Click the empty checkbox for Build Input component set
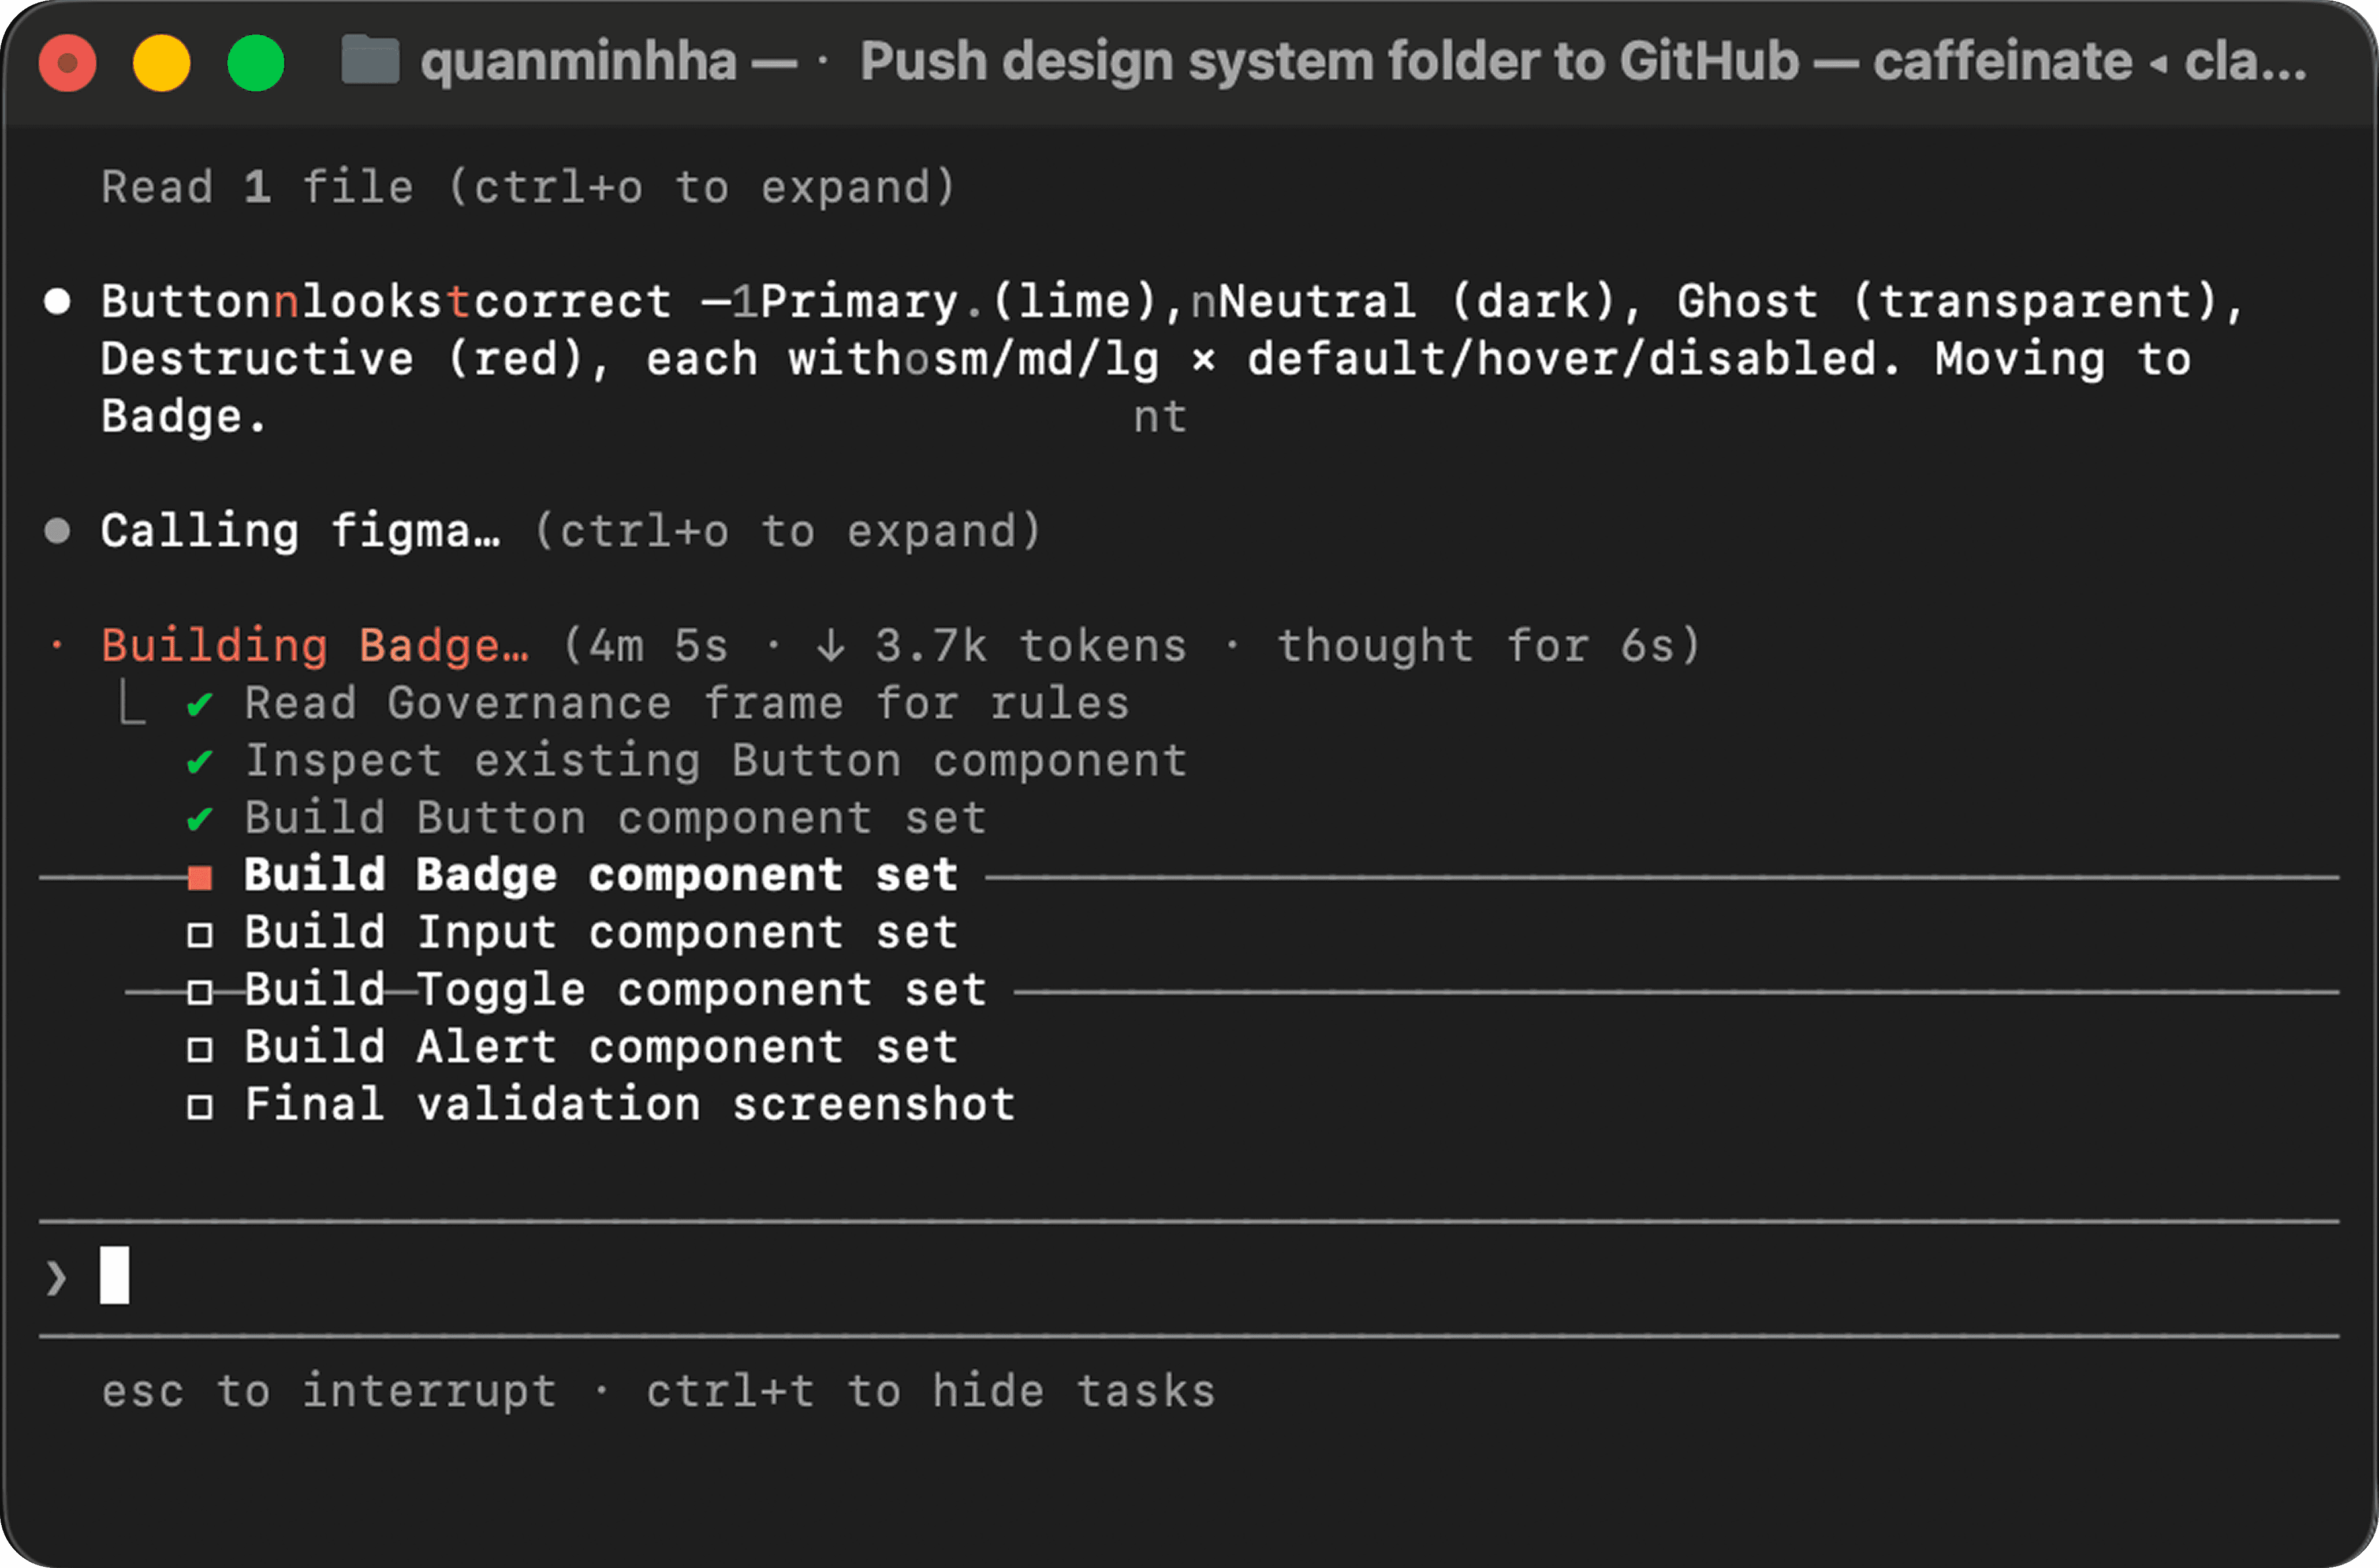The image size is (2379, 1568). click(x=200, y=935)
